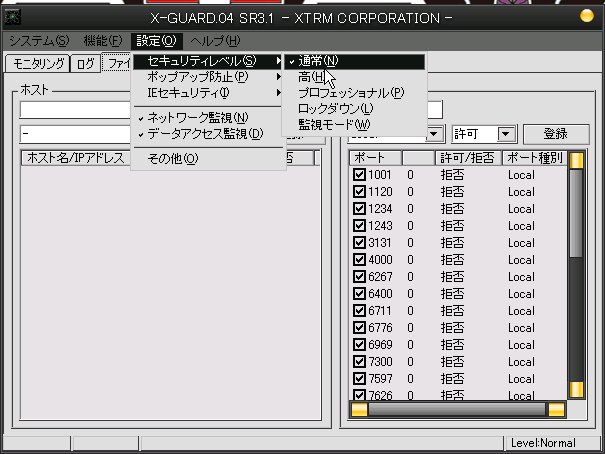605x454 pixels.
Task: Click the port list scroll-right button
Action: pyautogui.click(x=556, y=410)
